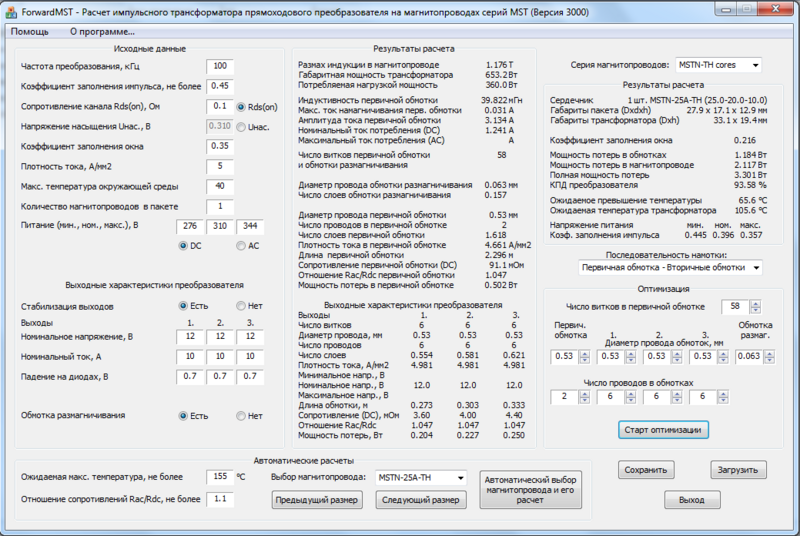Click stepper for winding 3 wire diameter
Viewport: 800px width, 536px height.
[x=722, y=356]
